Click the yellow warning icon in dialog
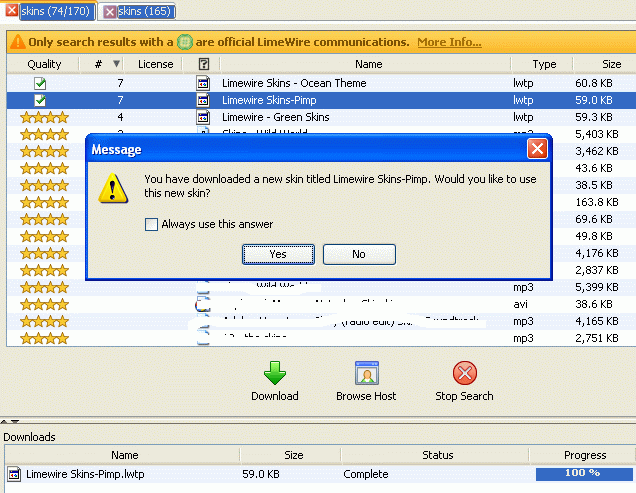Image resolution: width=636 pixels, height=493 pixels. 113,188
